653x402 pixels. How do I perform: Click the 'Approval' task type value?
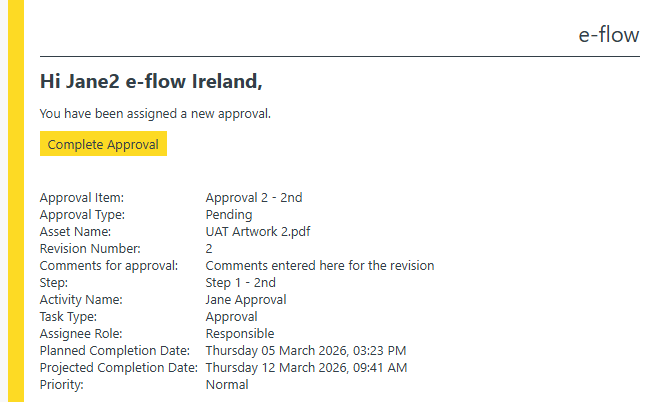231,317
